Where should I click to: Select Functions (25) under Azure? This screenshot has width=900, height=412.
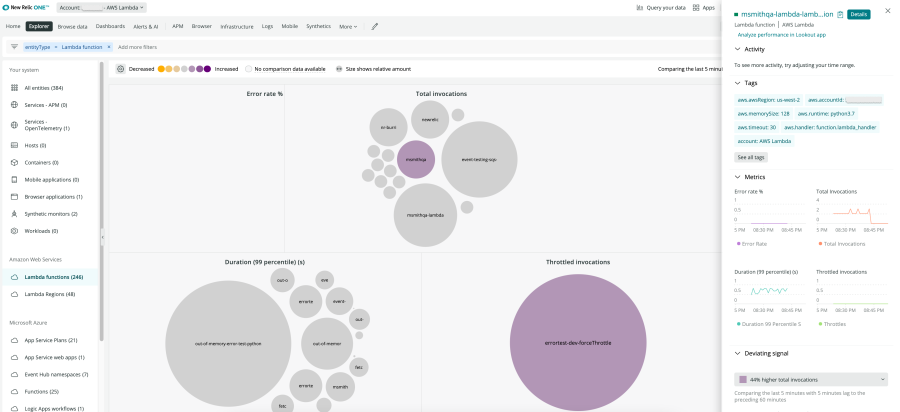click(x=41, y=392)
